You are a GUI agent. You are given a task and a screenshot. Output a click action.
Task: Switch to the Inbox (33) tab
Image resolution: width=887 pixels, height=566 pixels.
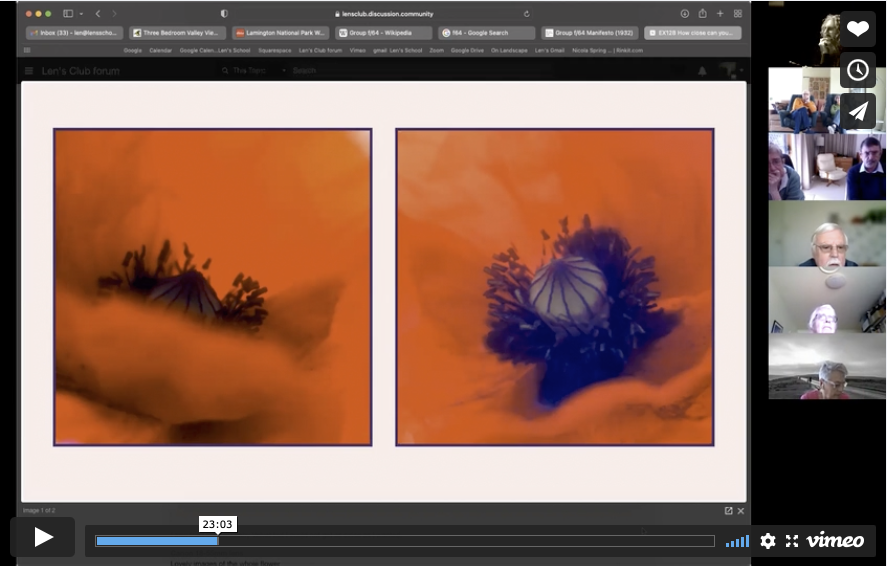(x=74, y=33)
